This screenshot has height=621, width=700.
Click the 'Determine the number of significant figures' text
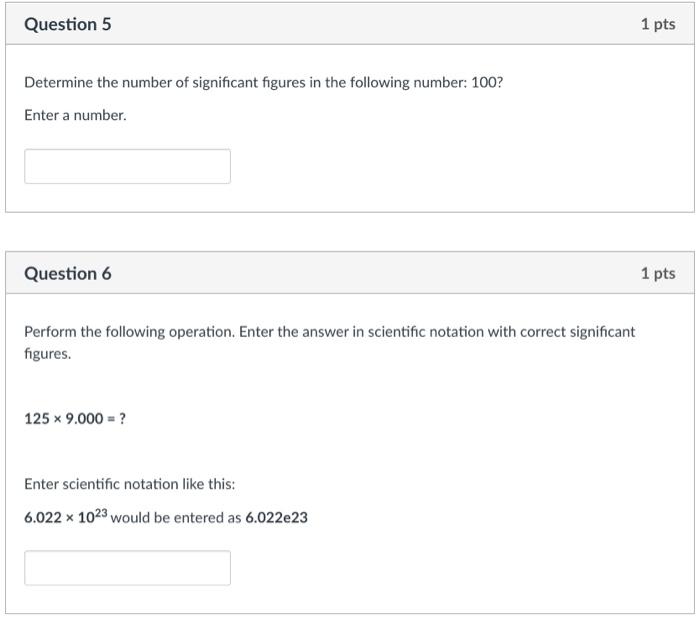coord(200,82)
